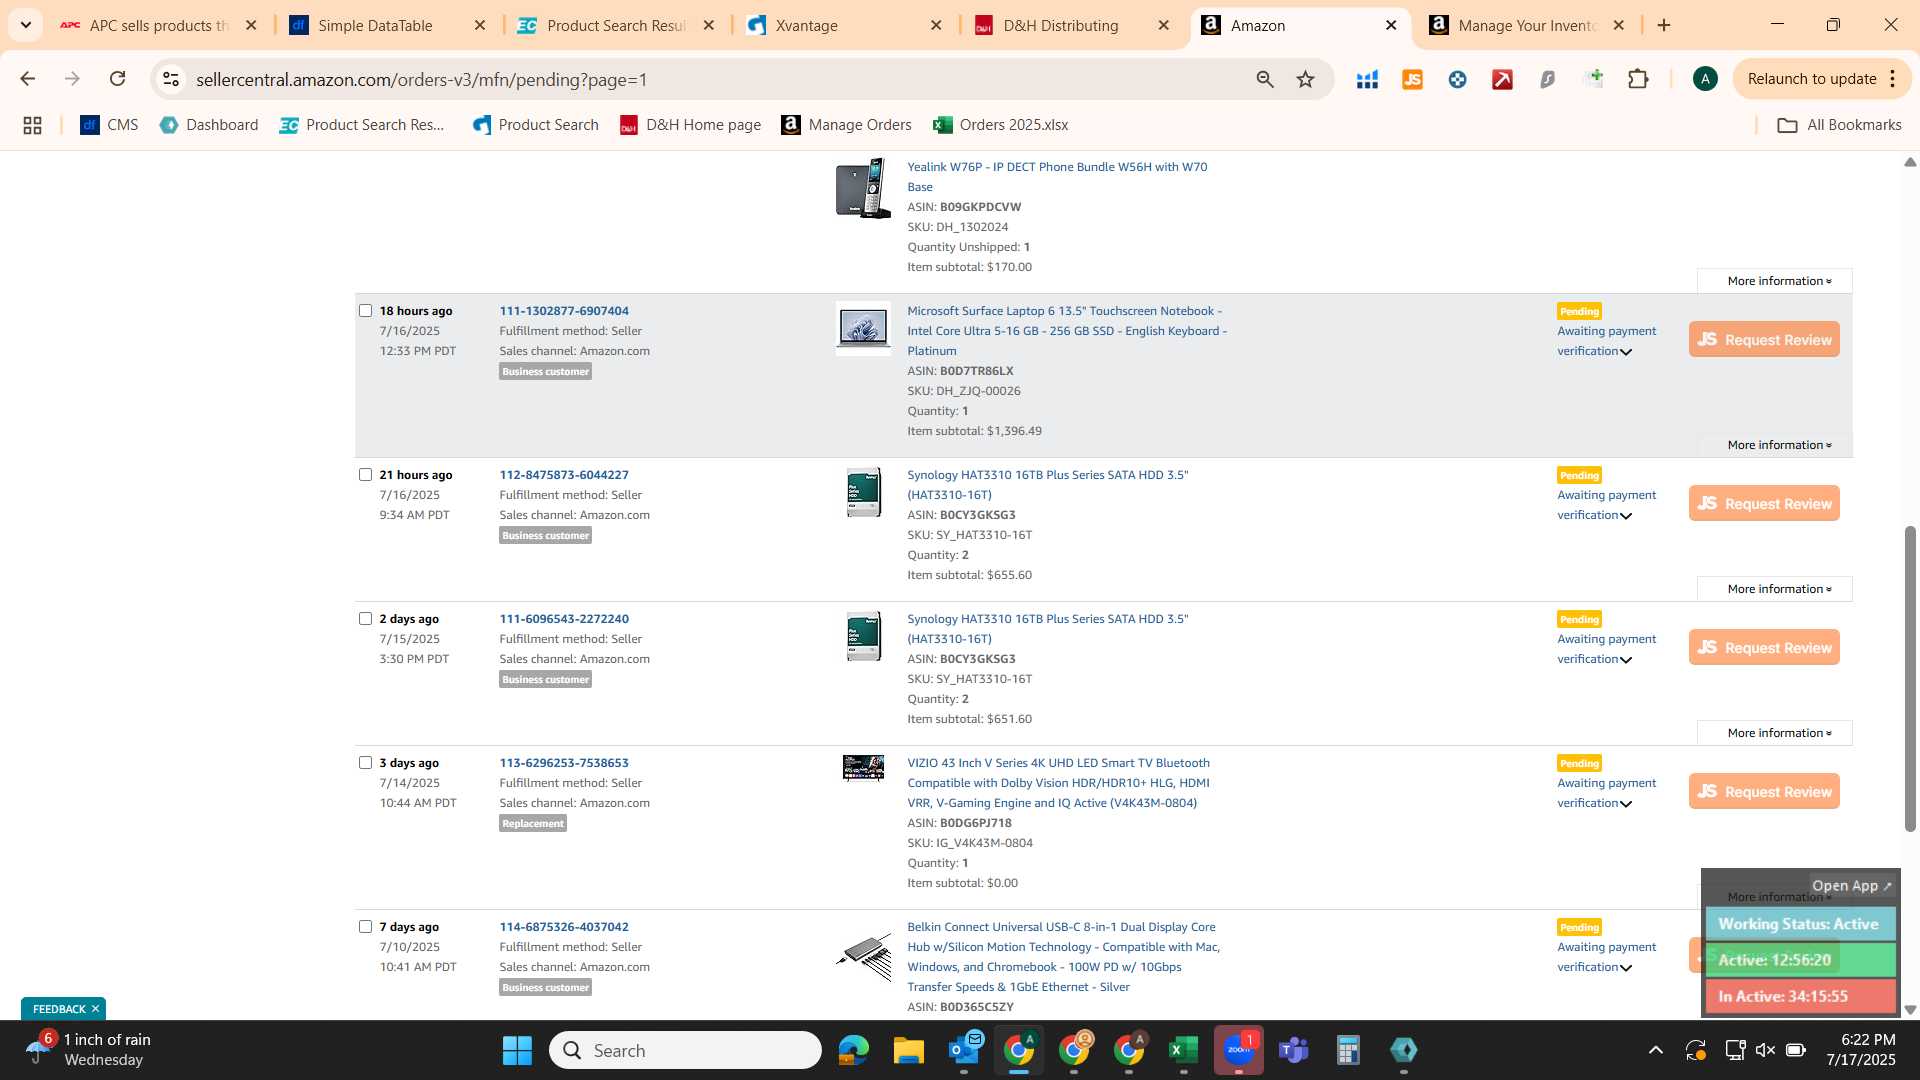Screen dimensions: 1920x1080
Task: Open the Jungle Scout JS extension icon
Action: click(1412, 79)
